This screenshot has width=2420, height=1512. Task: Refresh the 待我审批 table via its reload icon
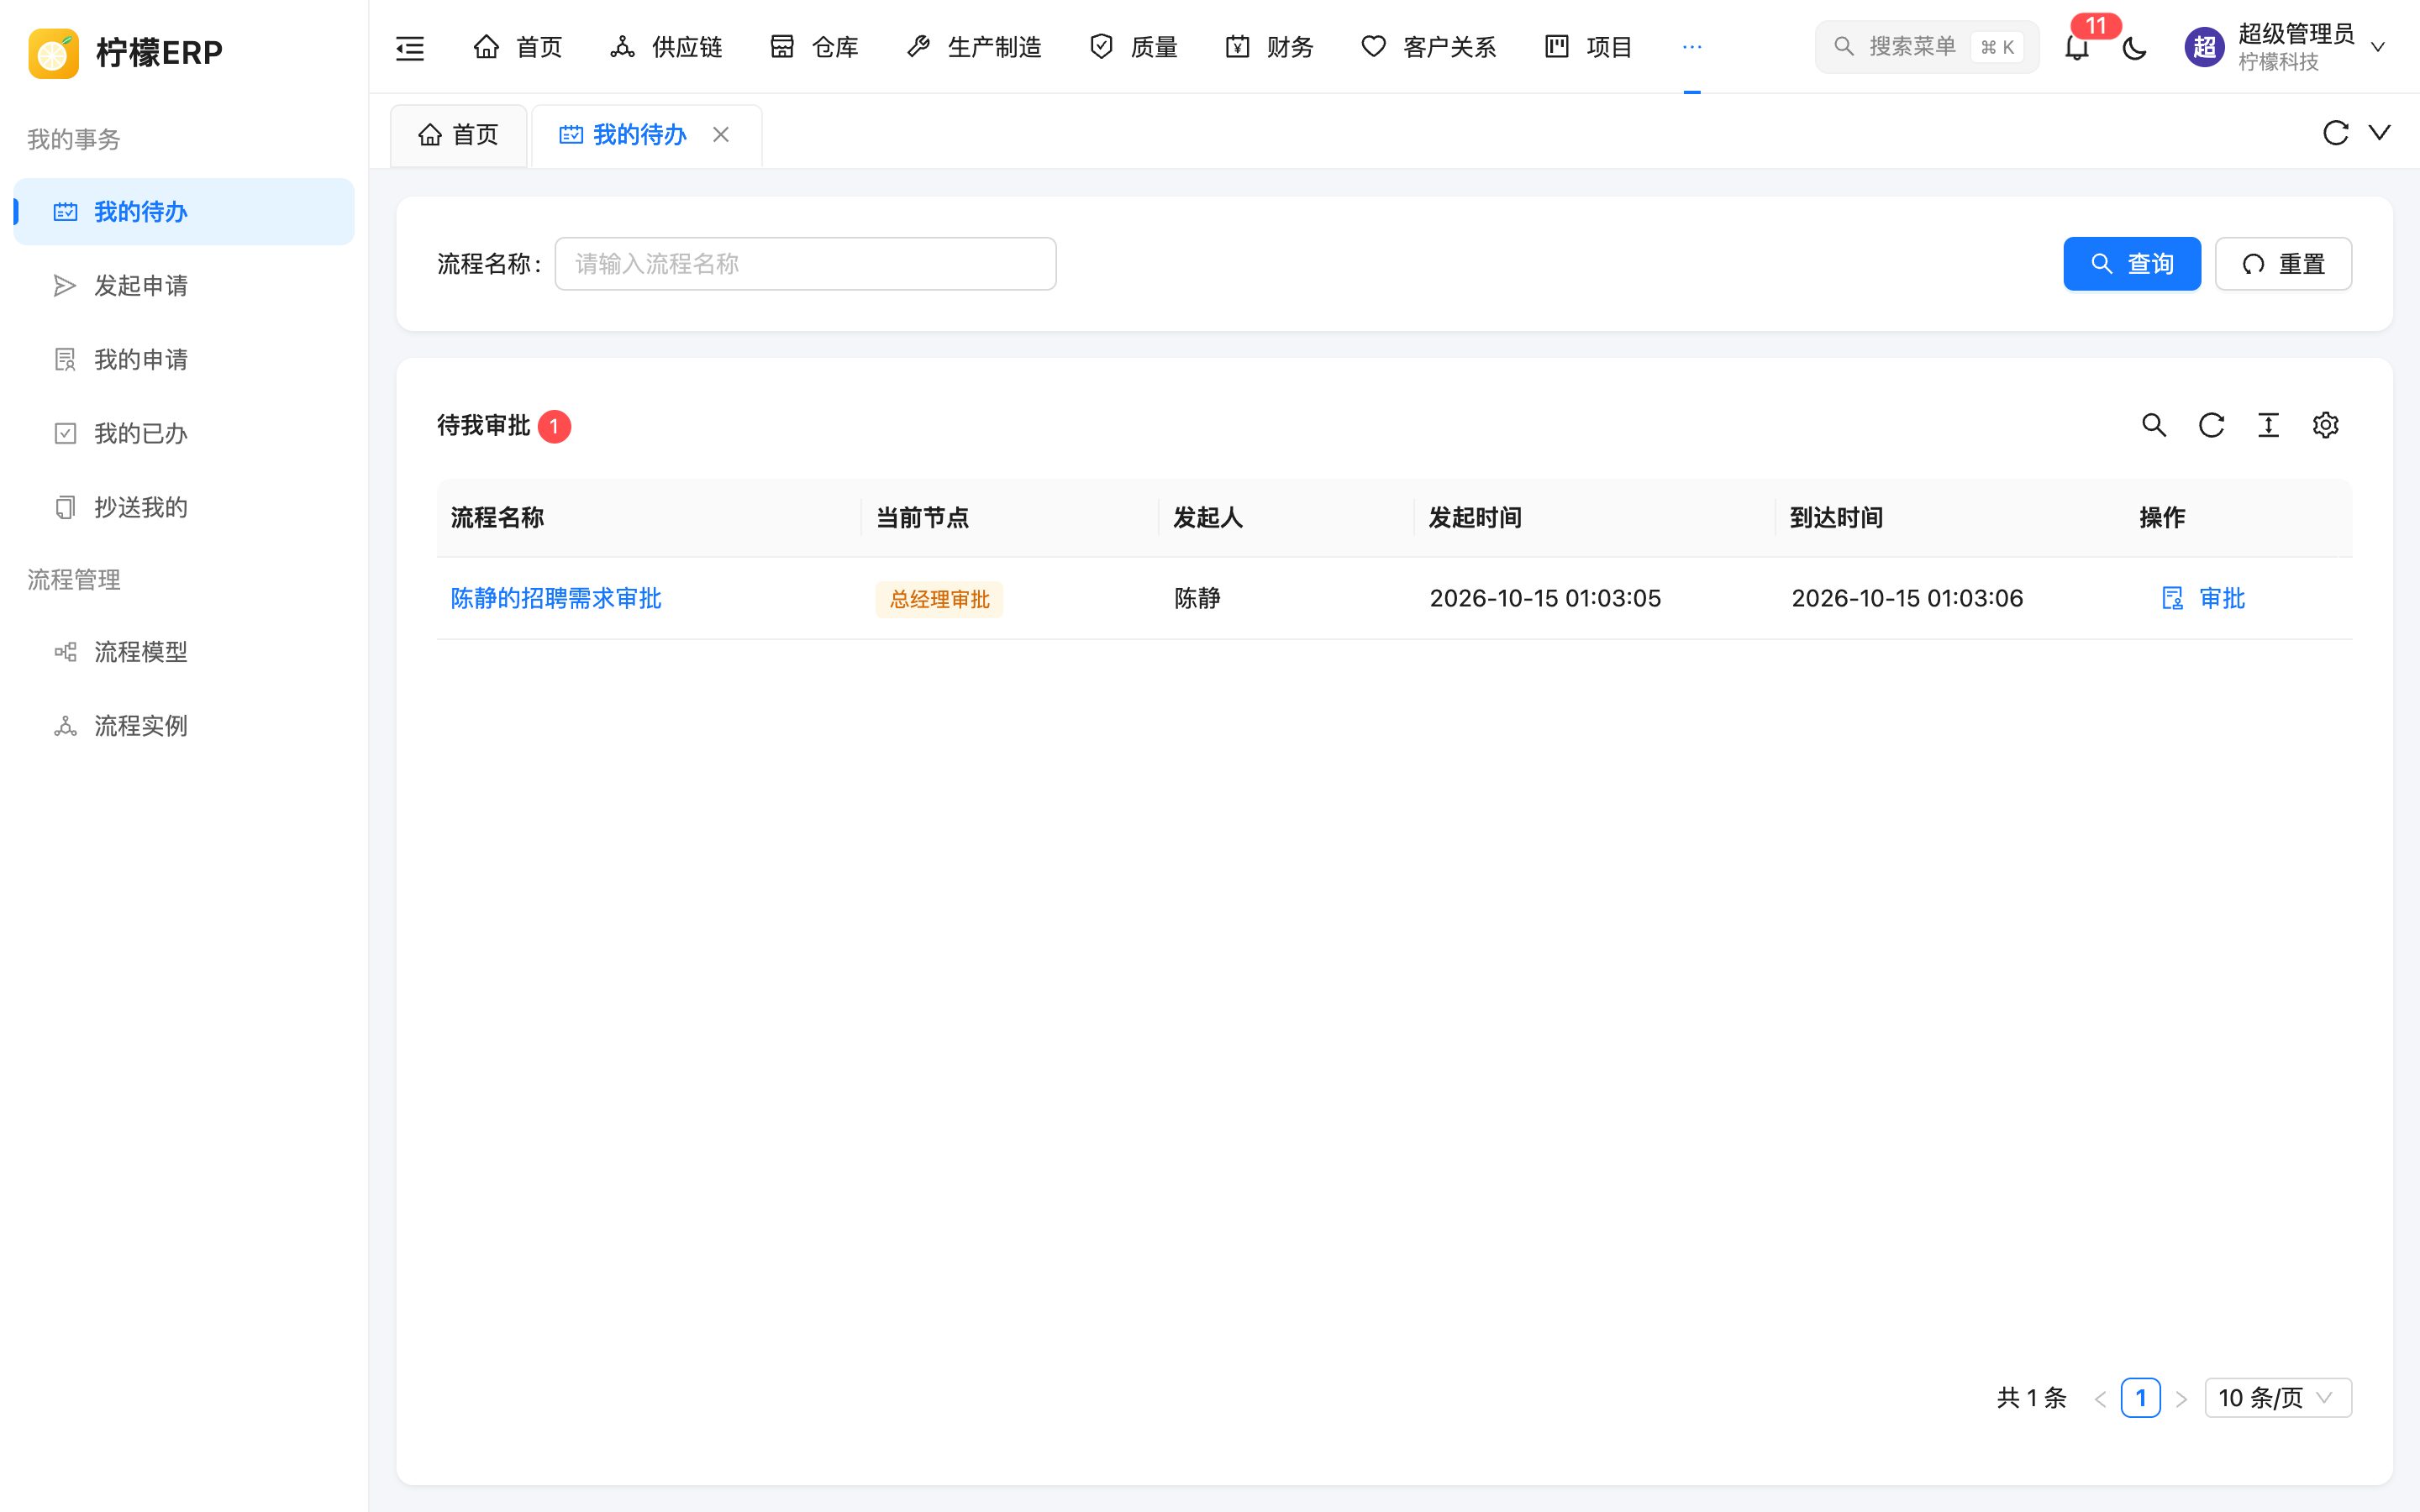coord(2211,425)
